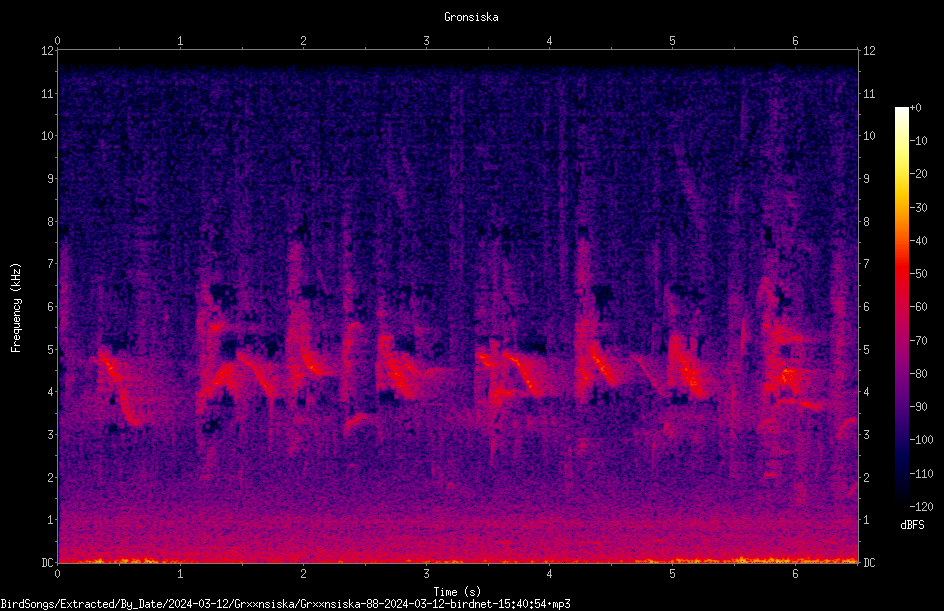Select the 3 second mark on upper time axis
Screen dimensions: 944x611
(x=426, y=41)
